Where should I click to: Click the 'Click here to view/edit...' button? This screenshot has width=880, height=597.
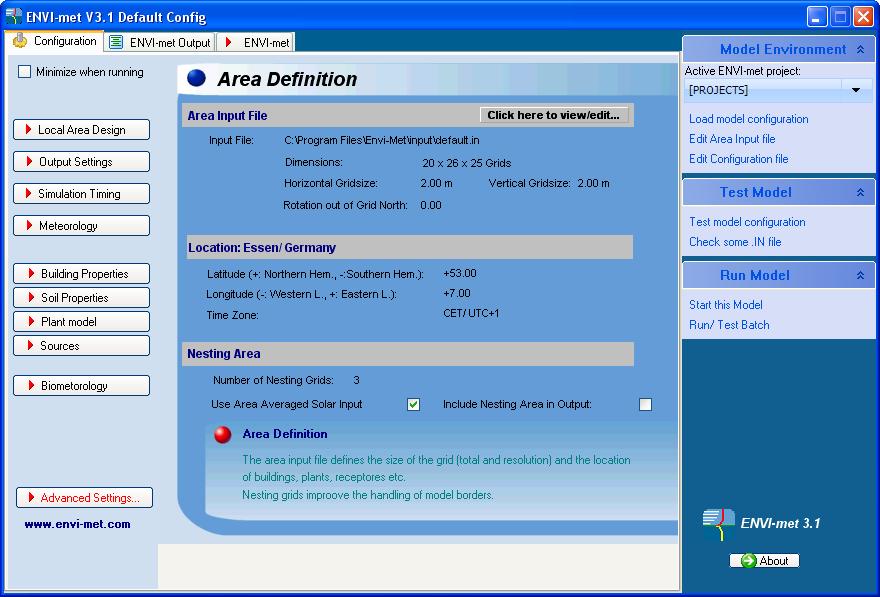(x=554, y=115)
